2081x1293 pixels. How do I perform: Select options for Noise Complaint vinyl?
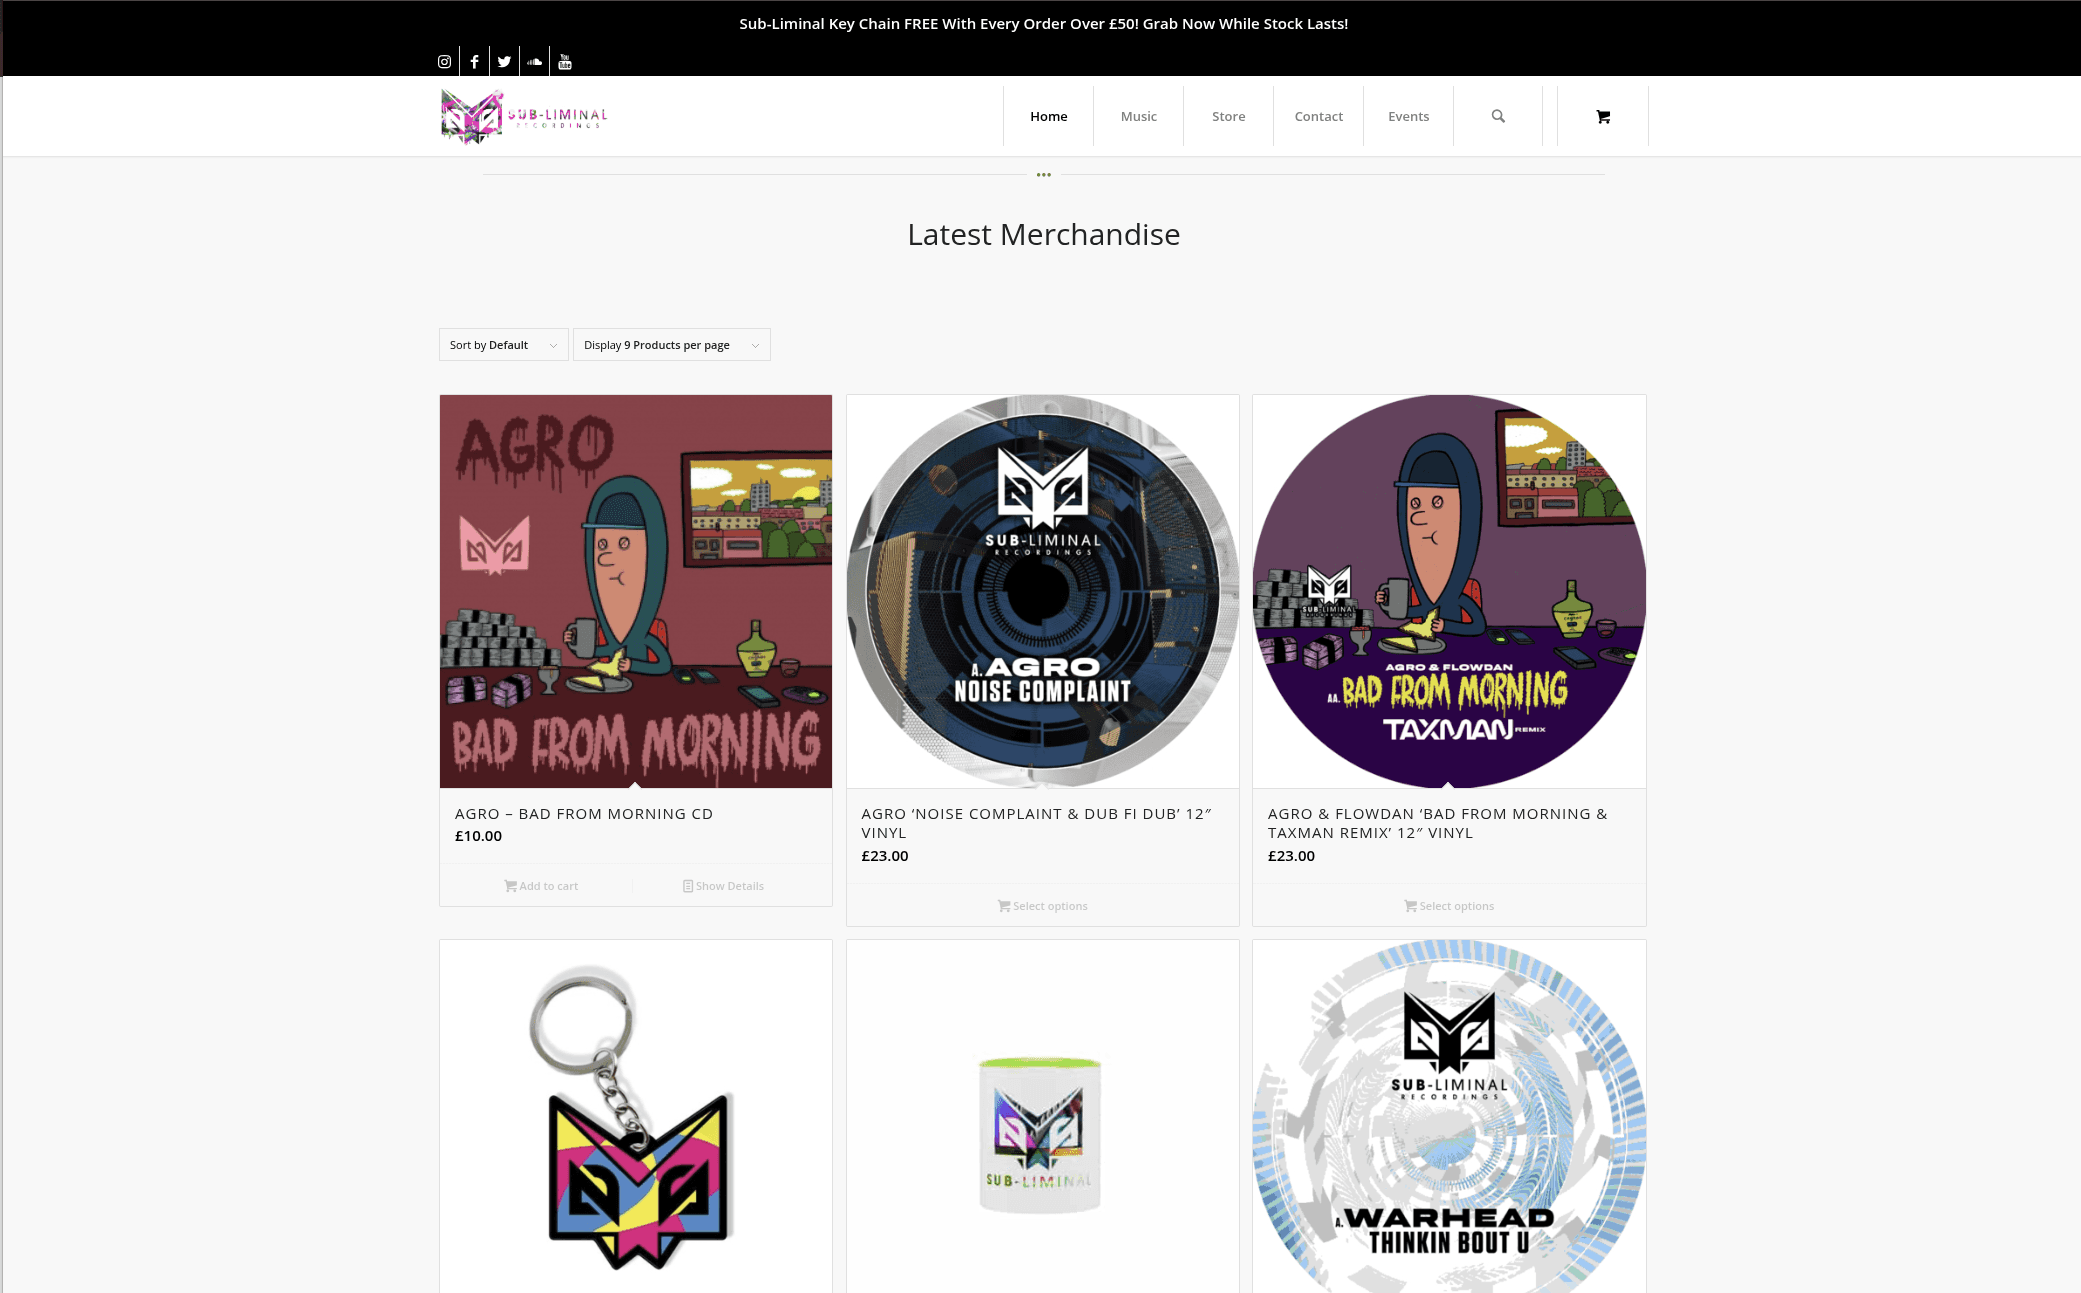point(1042,906)
